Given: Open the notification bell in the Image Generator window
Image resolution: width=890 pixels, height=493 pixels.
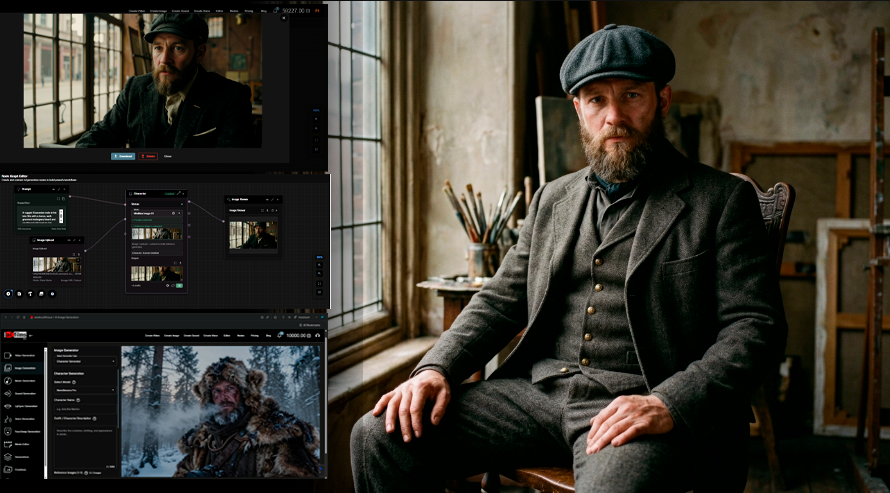Looking at the screenshot, I should [x=279, y=335].
